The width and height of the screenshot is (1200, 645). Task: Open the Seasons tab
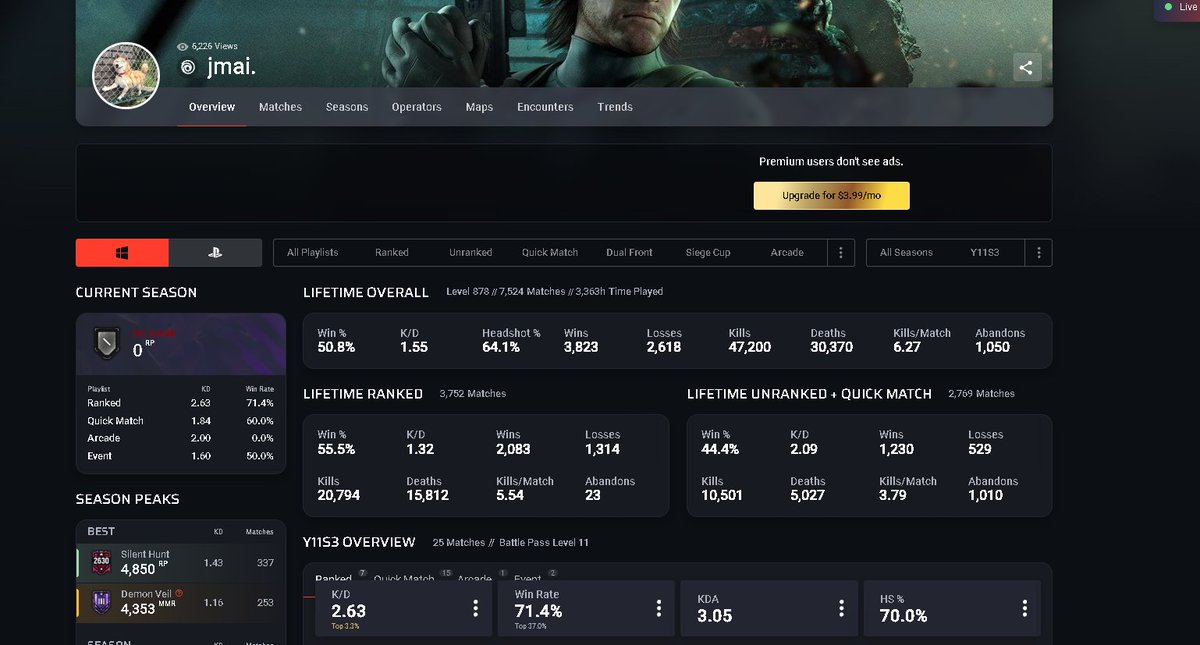(x=347, y=107)
